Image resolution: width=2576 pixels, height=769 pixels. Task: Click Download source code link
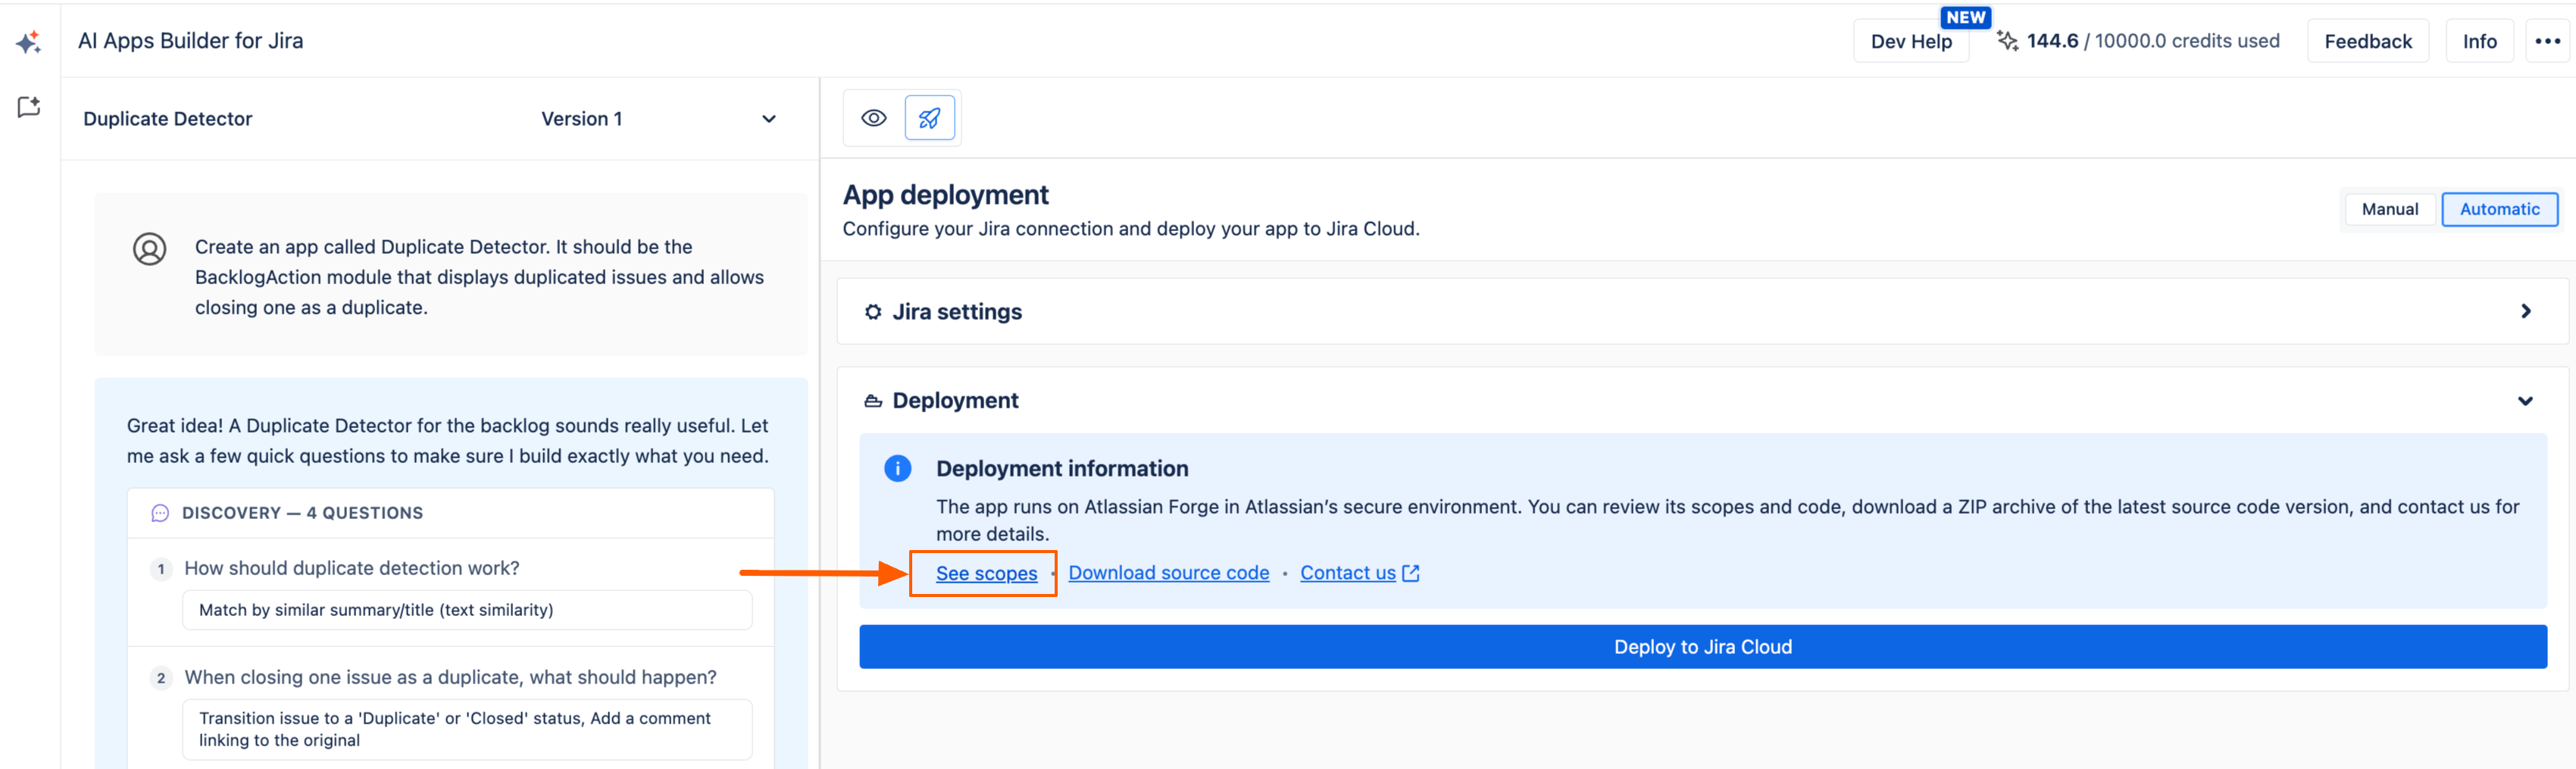pyautogui.click(x=1168, y=573)
